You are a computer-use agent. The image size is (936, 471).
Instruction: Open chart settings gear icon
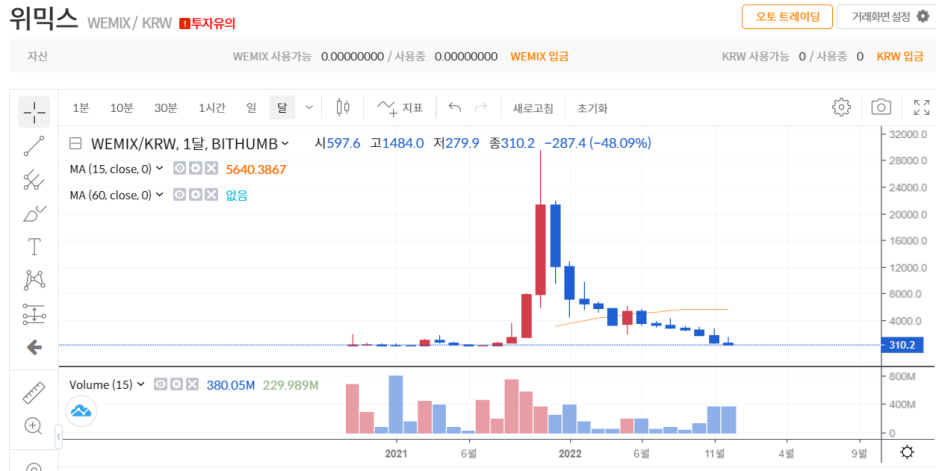(x=841, y=107)
